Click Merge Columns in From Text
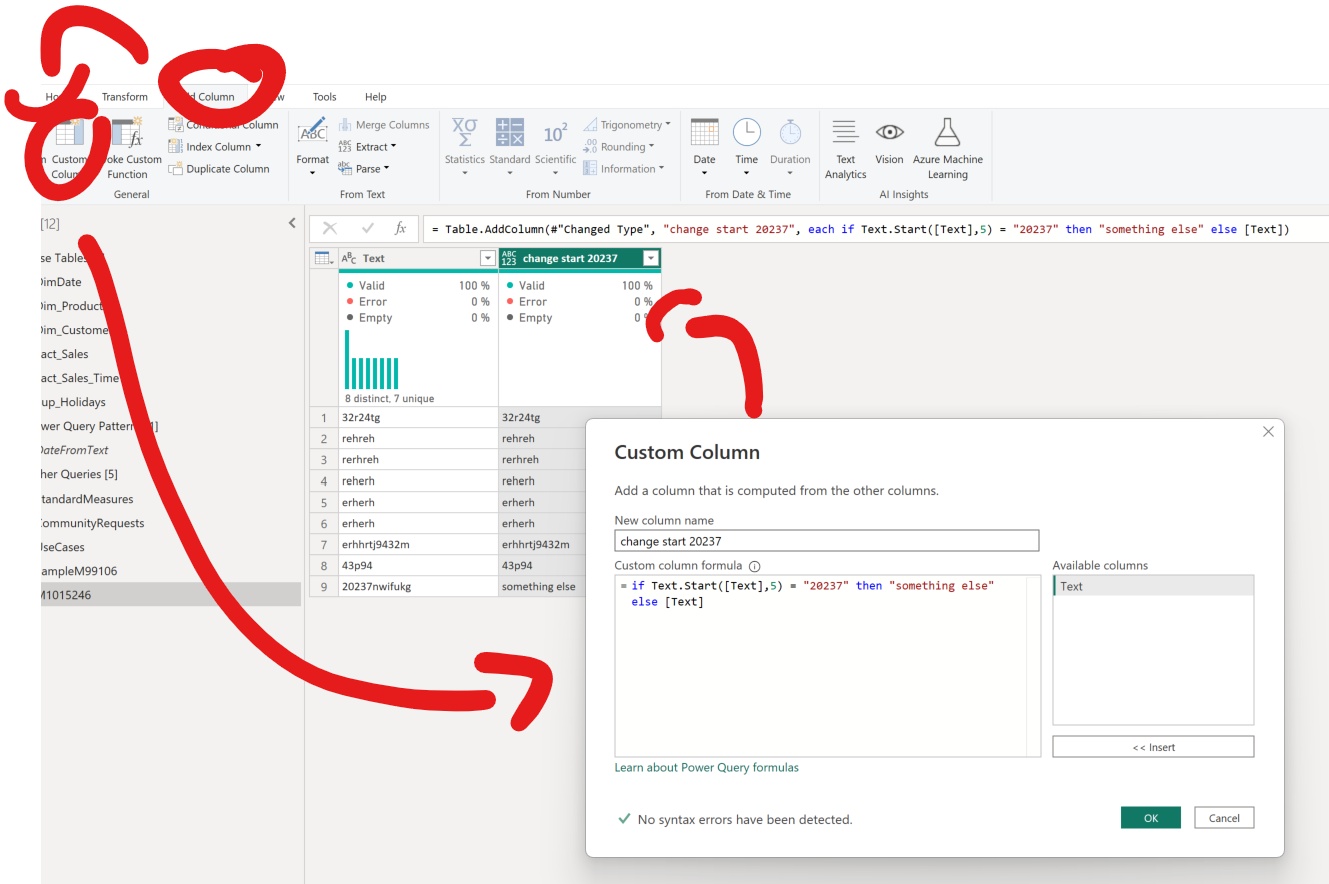This screenshot has height=884, width=1329. coord(384,125)
